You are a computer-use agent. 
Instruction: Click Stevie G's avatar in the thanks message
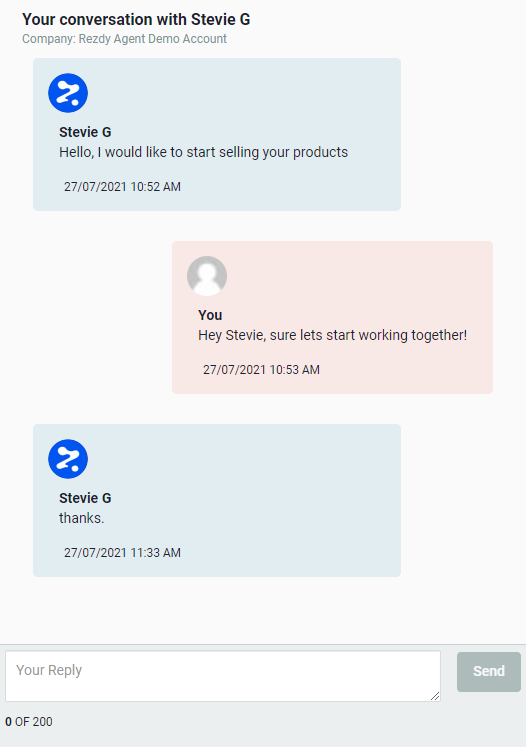coord(68,459)
